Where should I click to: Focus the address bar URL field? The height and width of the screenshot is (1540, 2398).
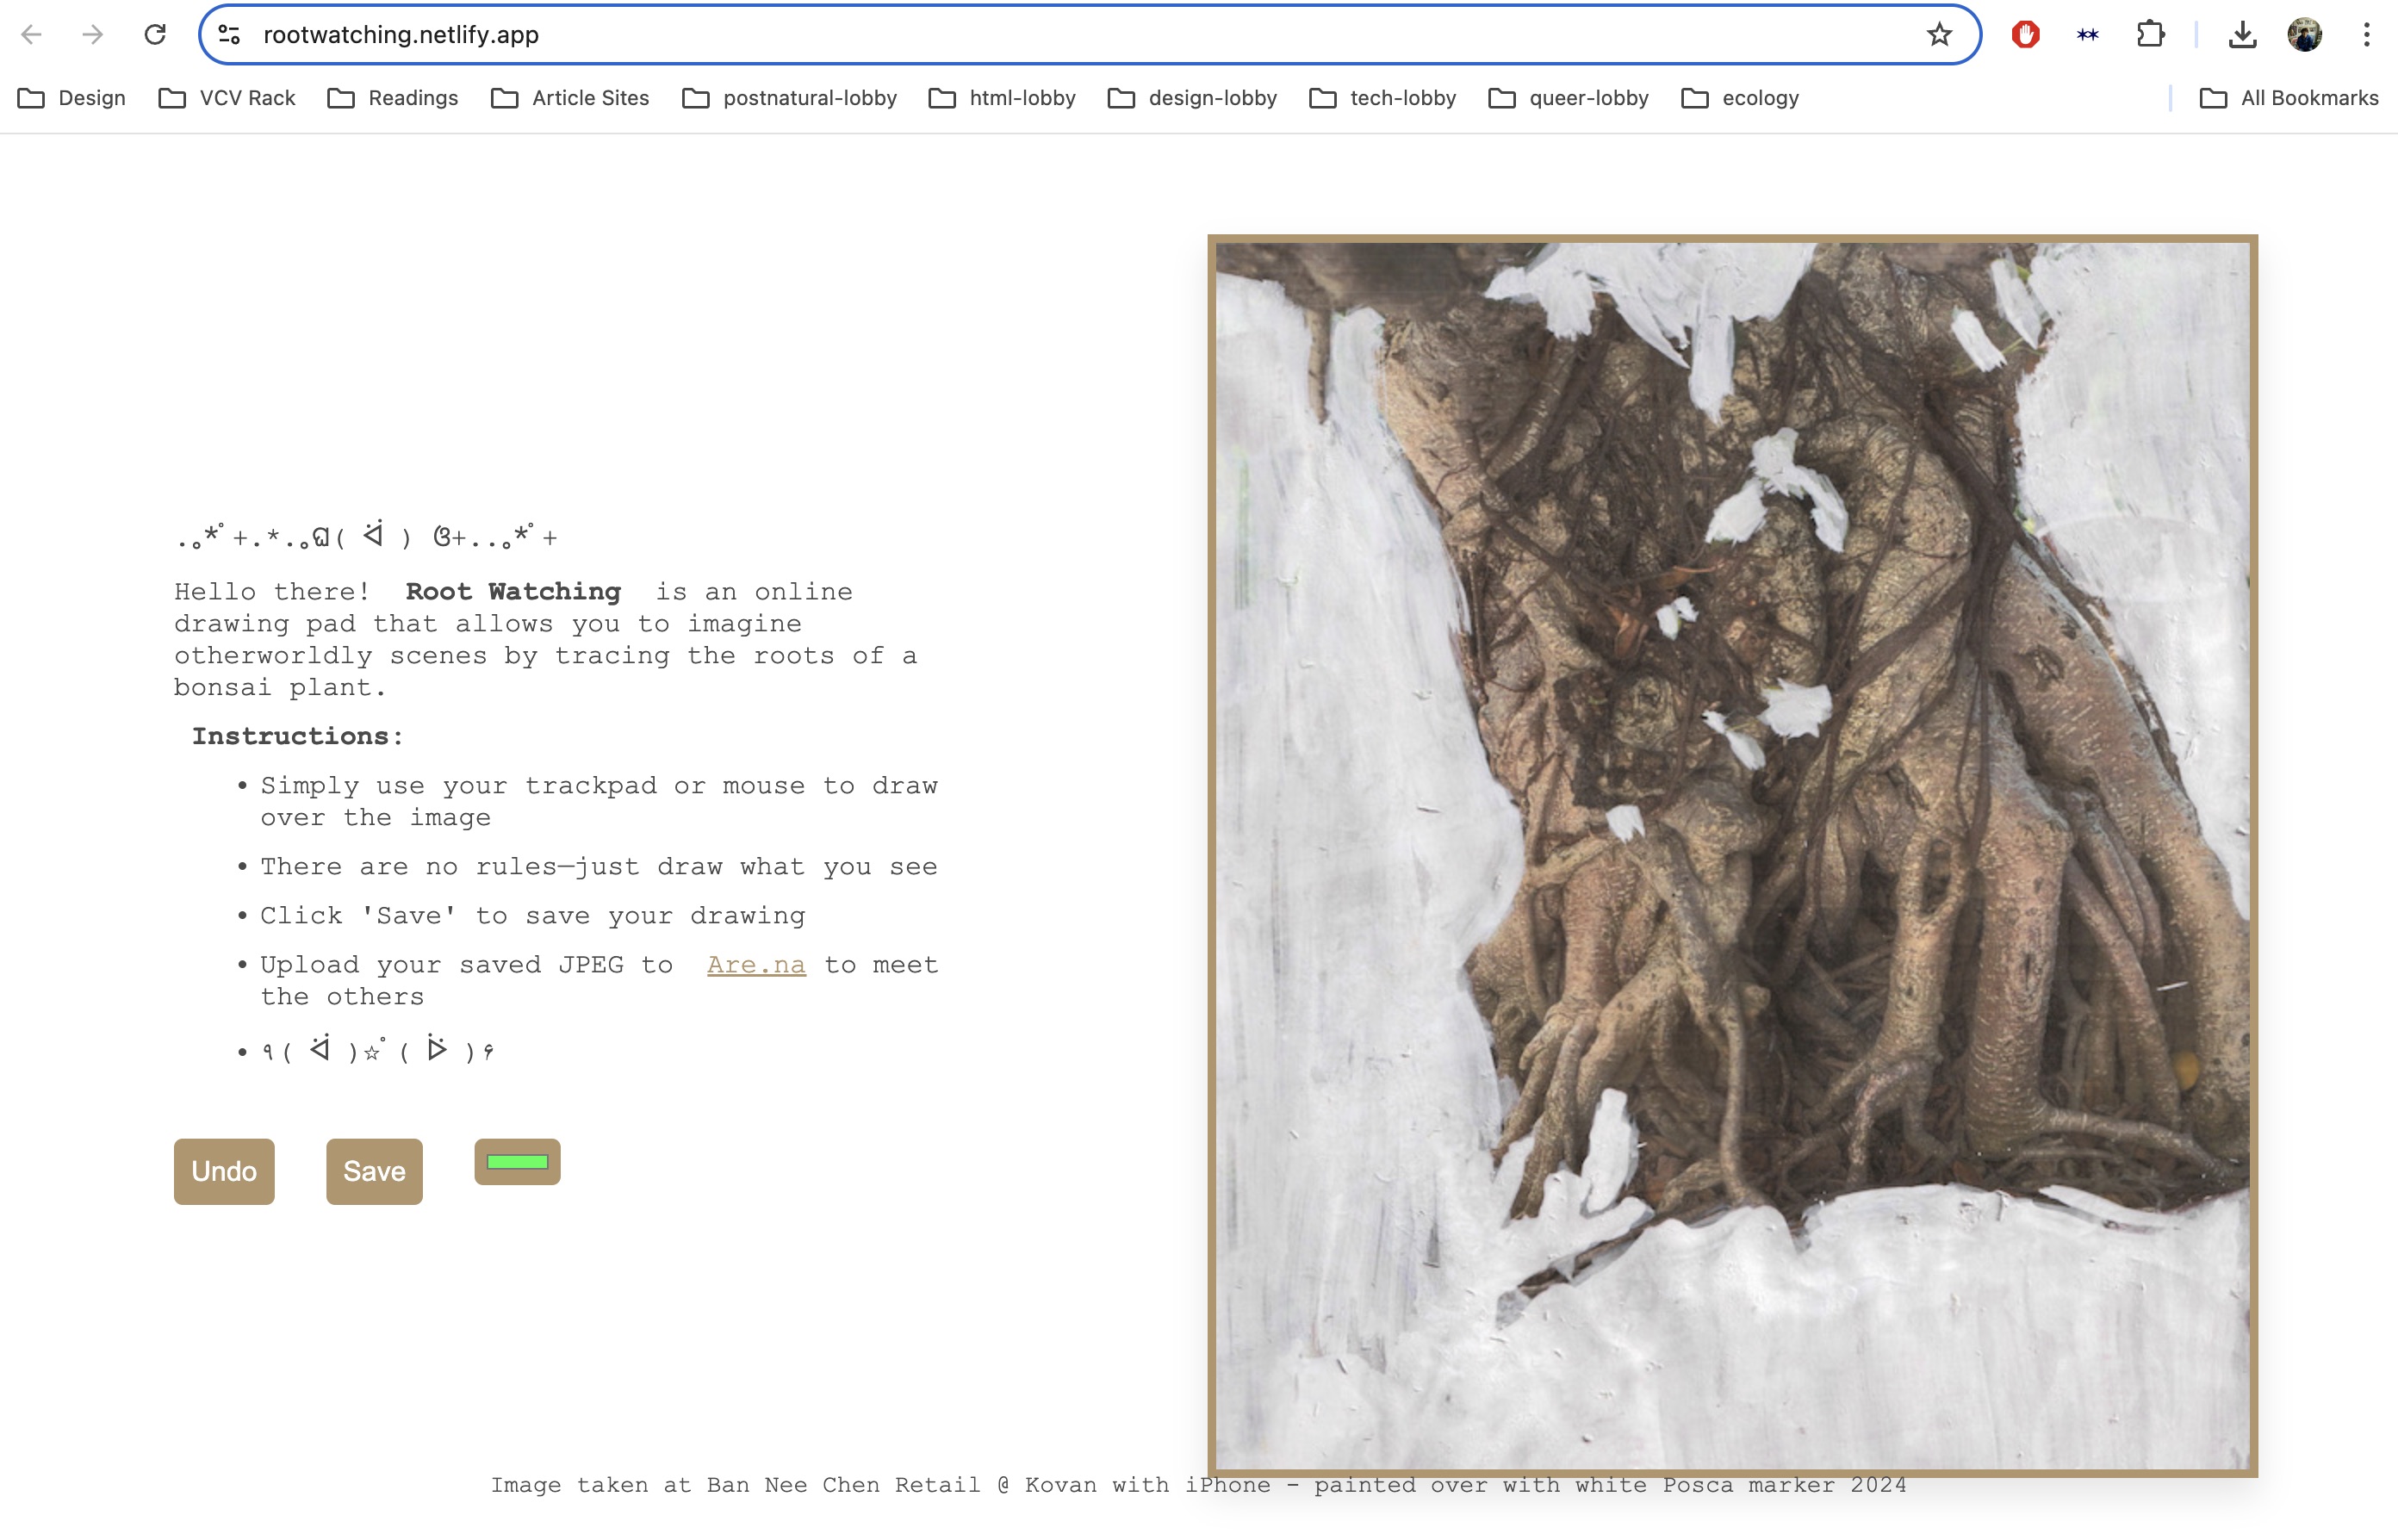[1000, 35]
